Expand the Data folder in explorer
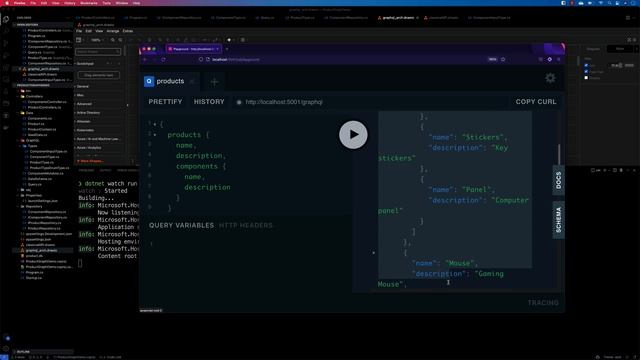The image size is (640, 360). [x=30, y=113]
